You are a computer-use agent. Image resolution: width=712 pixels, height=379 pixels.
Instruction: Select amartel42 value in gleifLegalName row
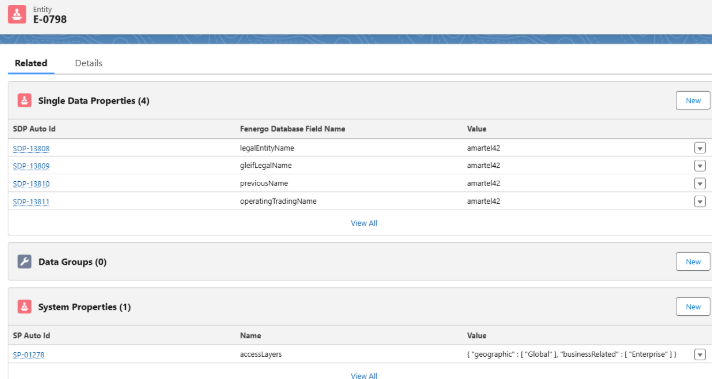(x=483, y=166)
